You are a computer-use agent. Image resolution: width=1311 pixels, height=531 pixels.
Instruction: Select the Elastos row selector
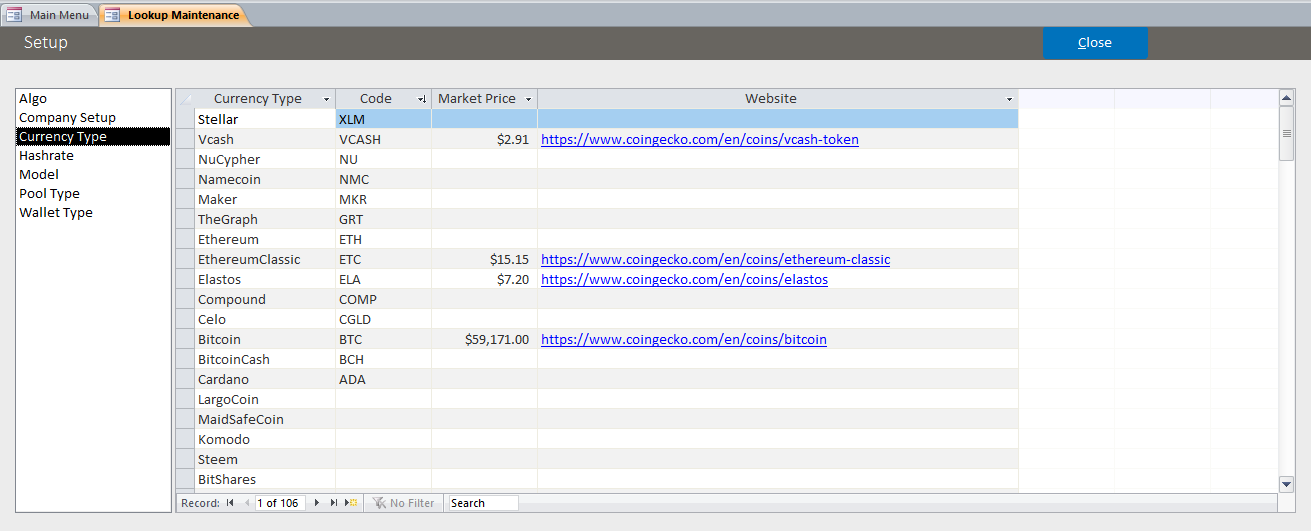185,280
